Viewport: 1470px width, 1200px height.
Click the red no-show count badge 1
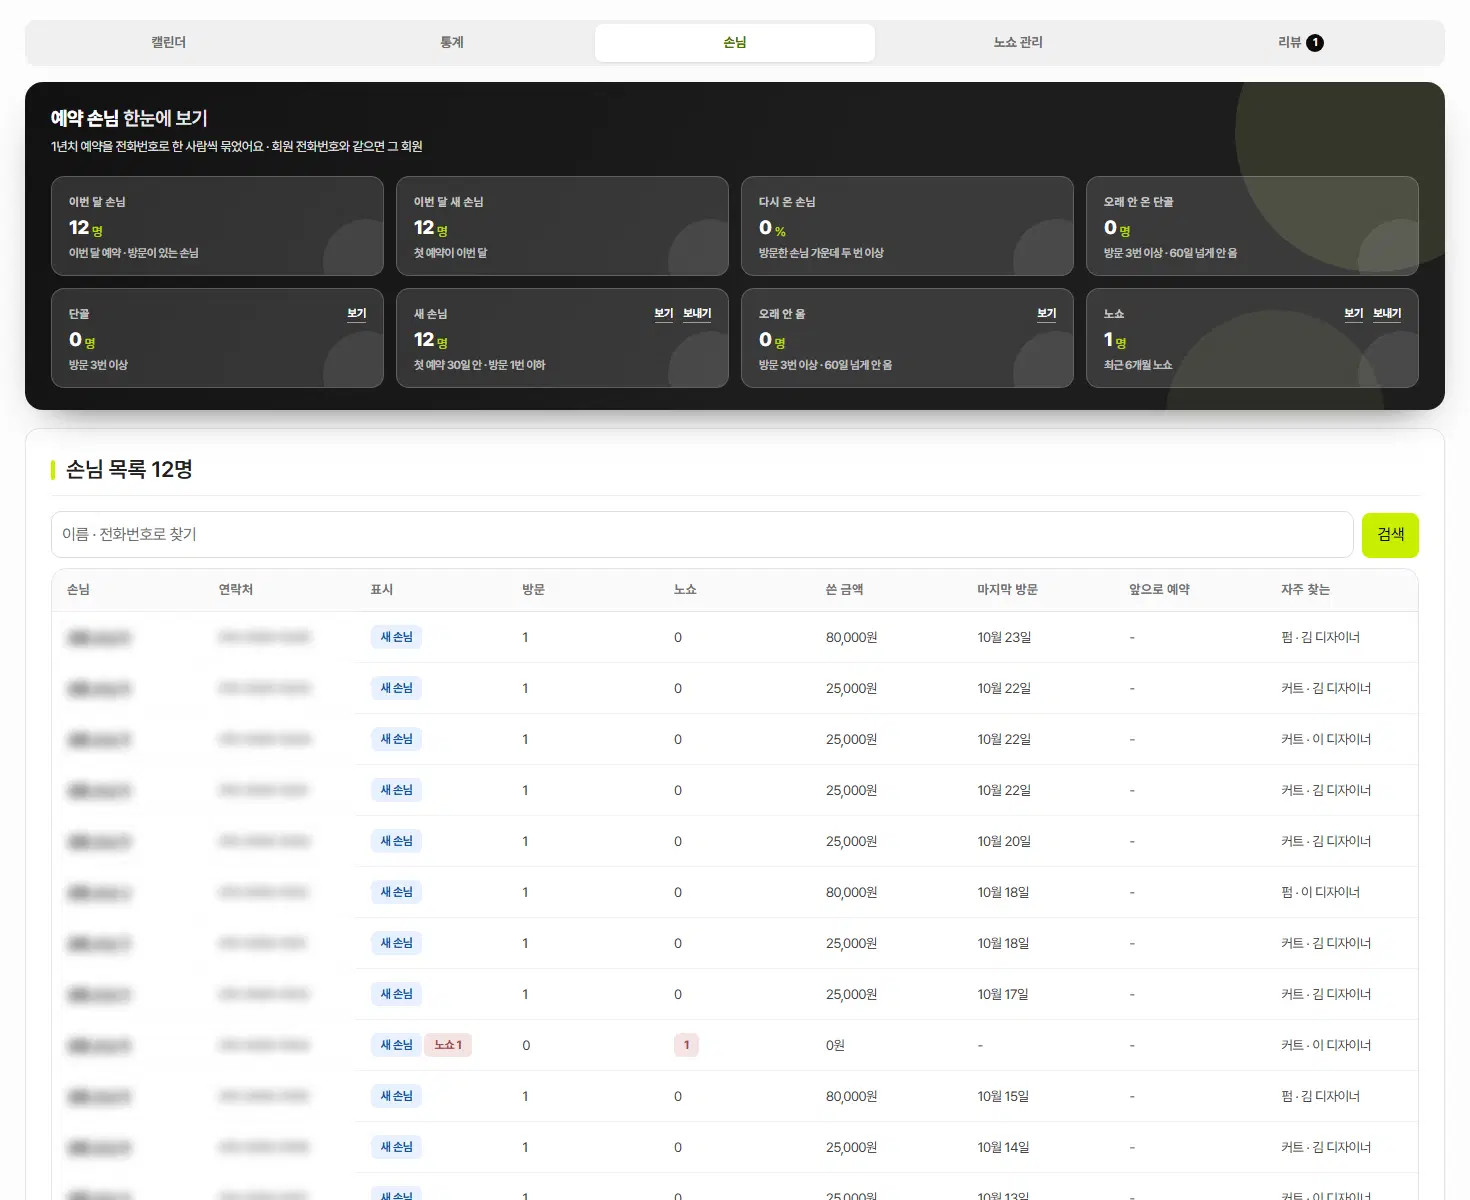tap(686, 1045)
